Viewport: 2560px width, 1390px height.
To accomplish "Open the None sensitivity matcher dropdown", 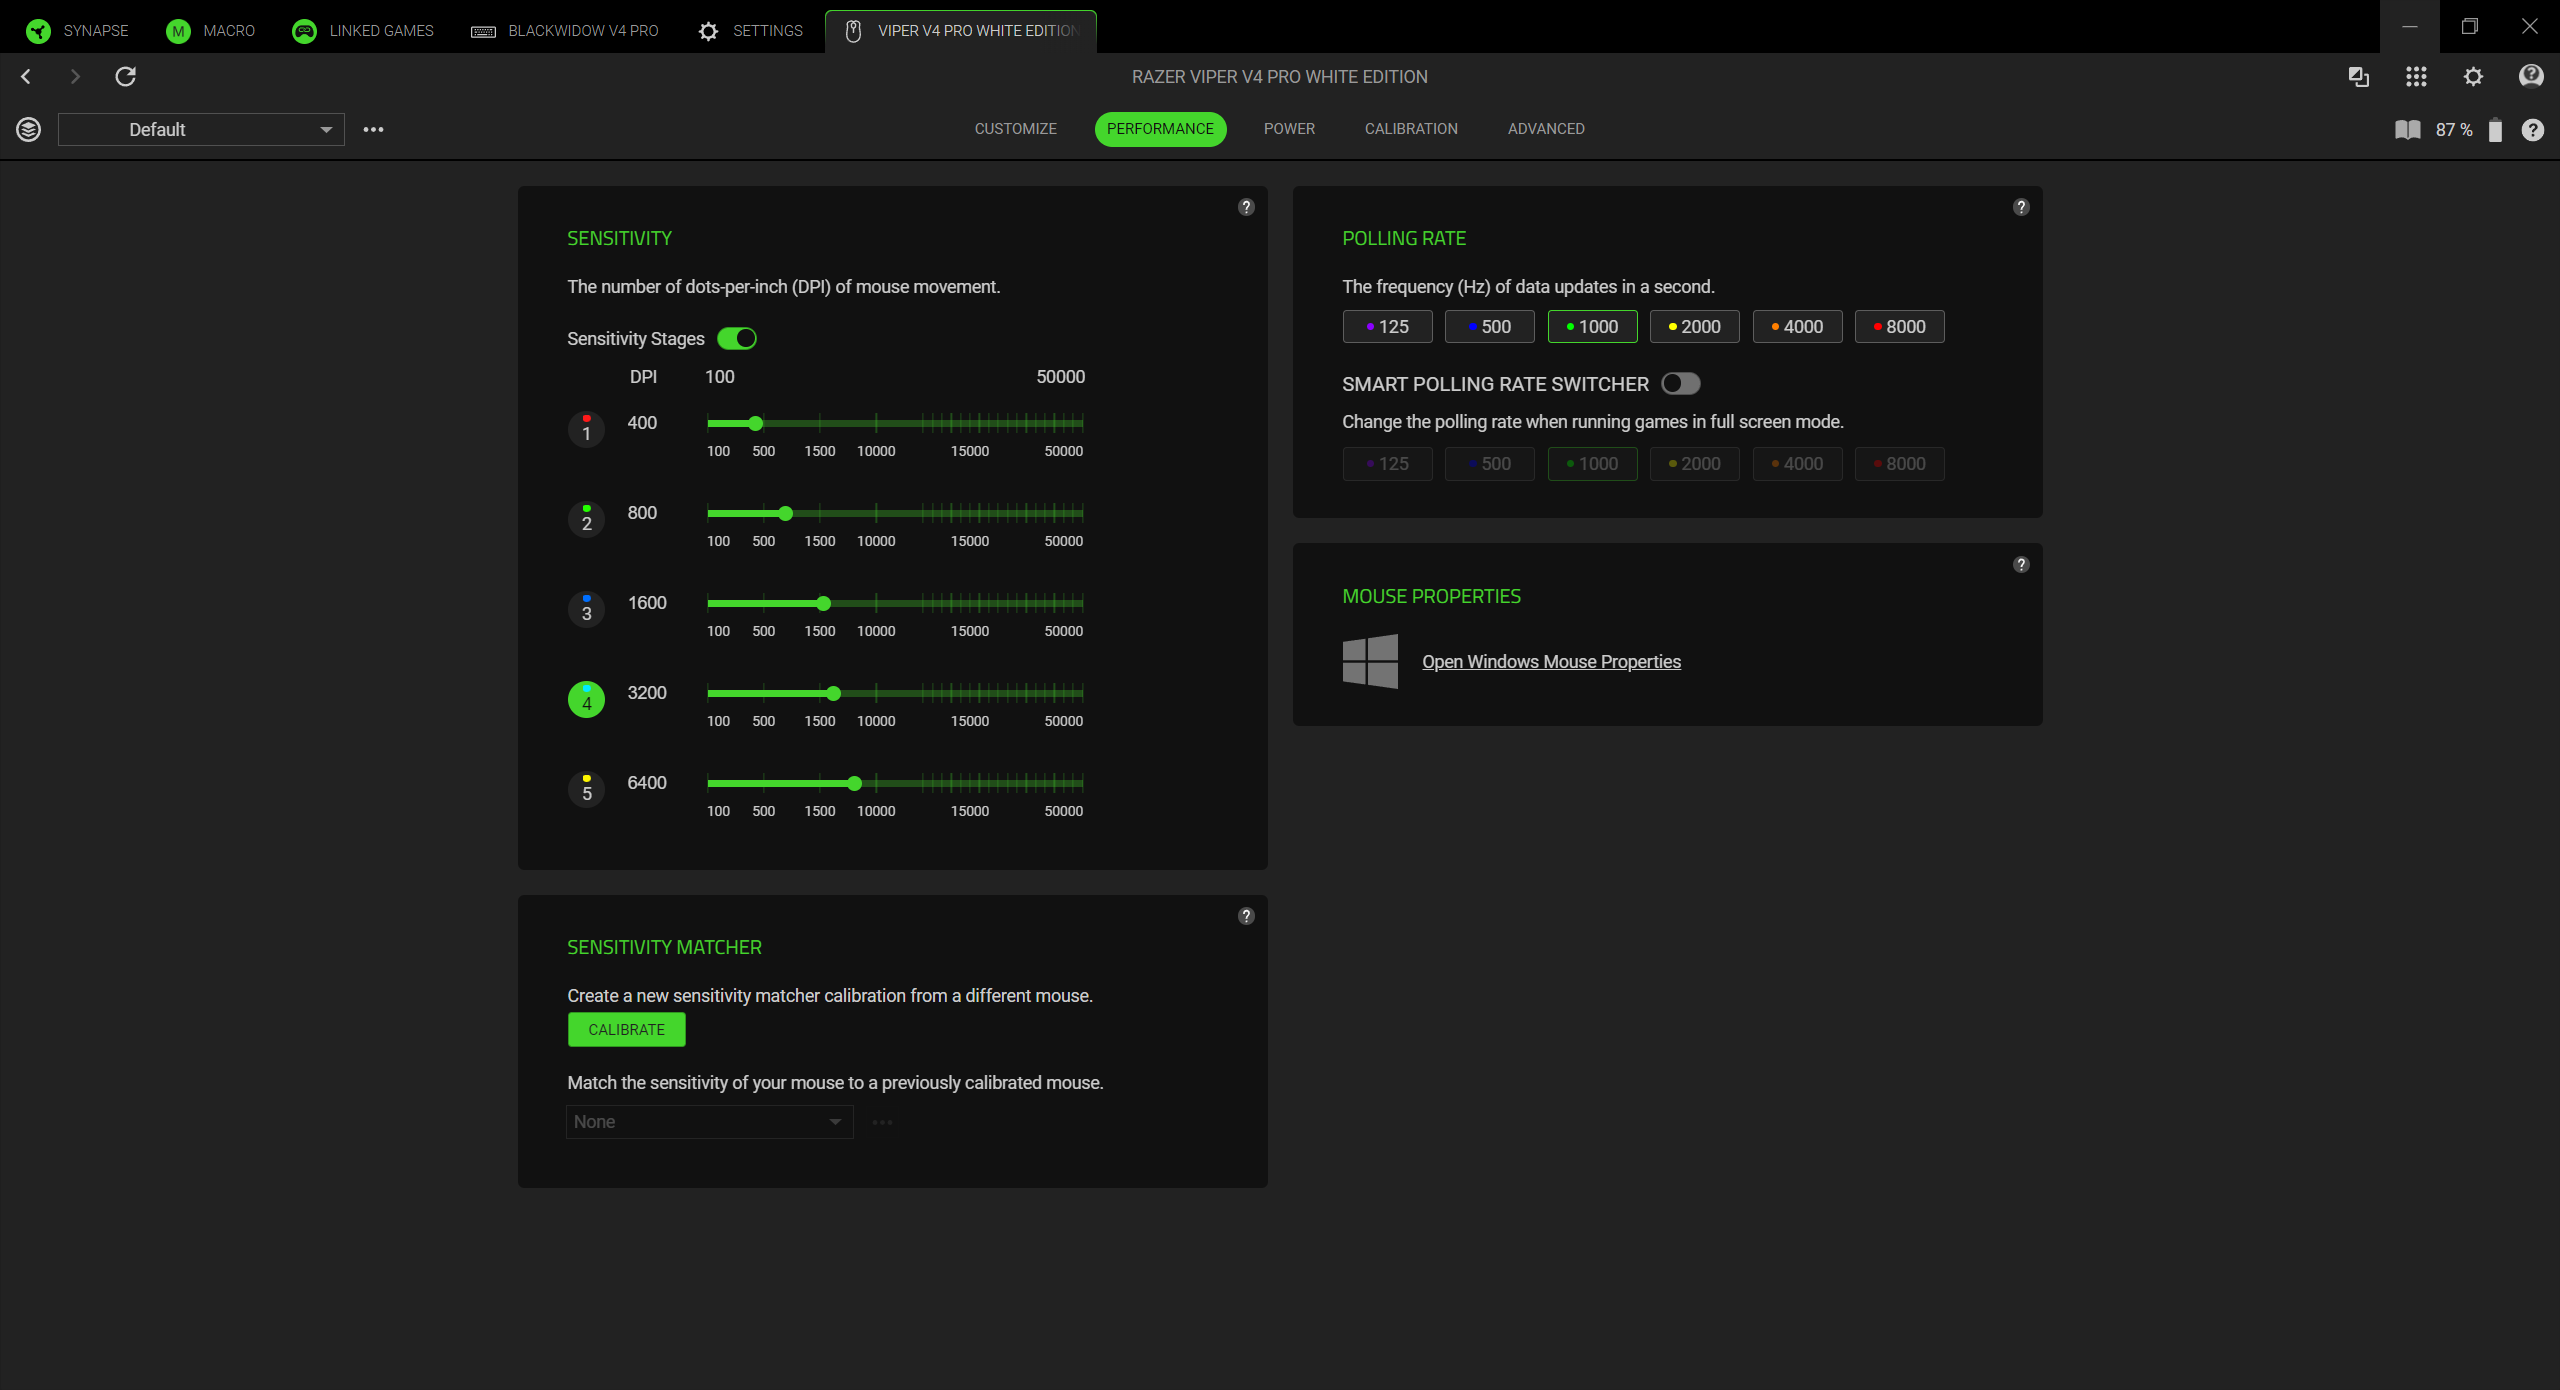I will (709, 1121).
